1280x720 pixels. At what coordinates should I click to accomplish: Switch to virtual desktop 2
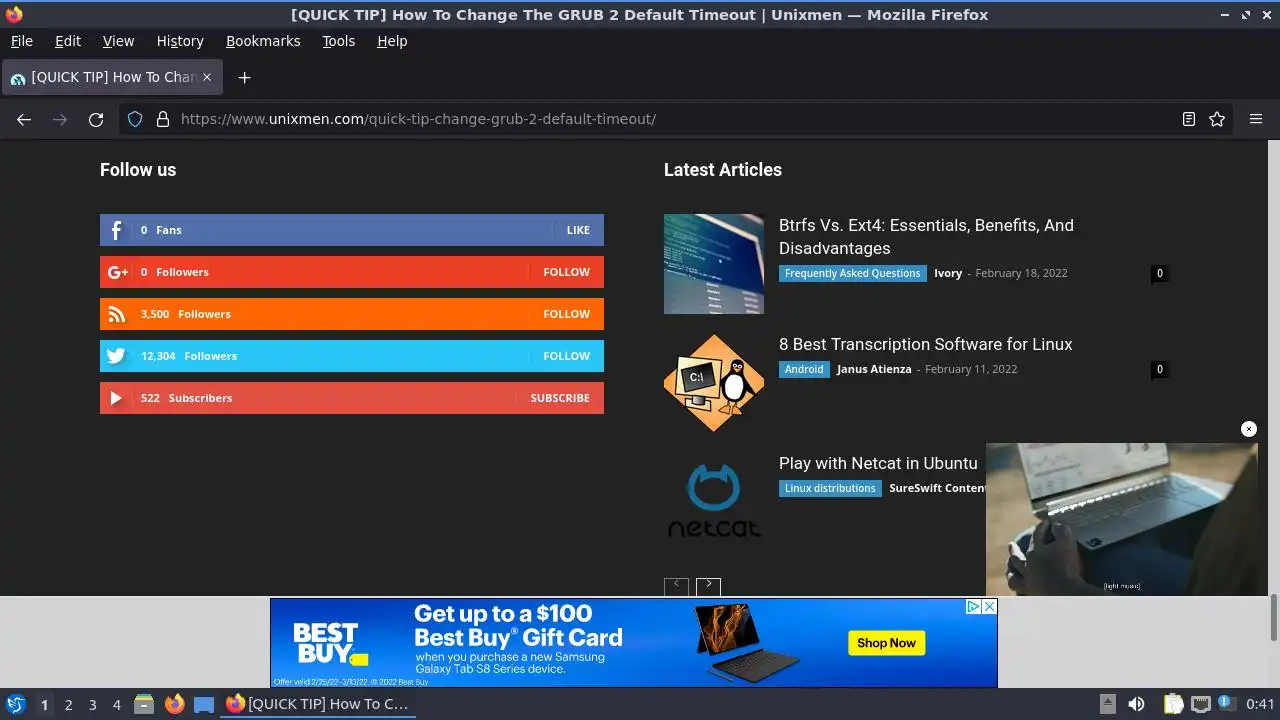coord(68,704)
